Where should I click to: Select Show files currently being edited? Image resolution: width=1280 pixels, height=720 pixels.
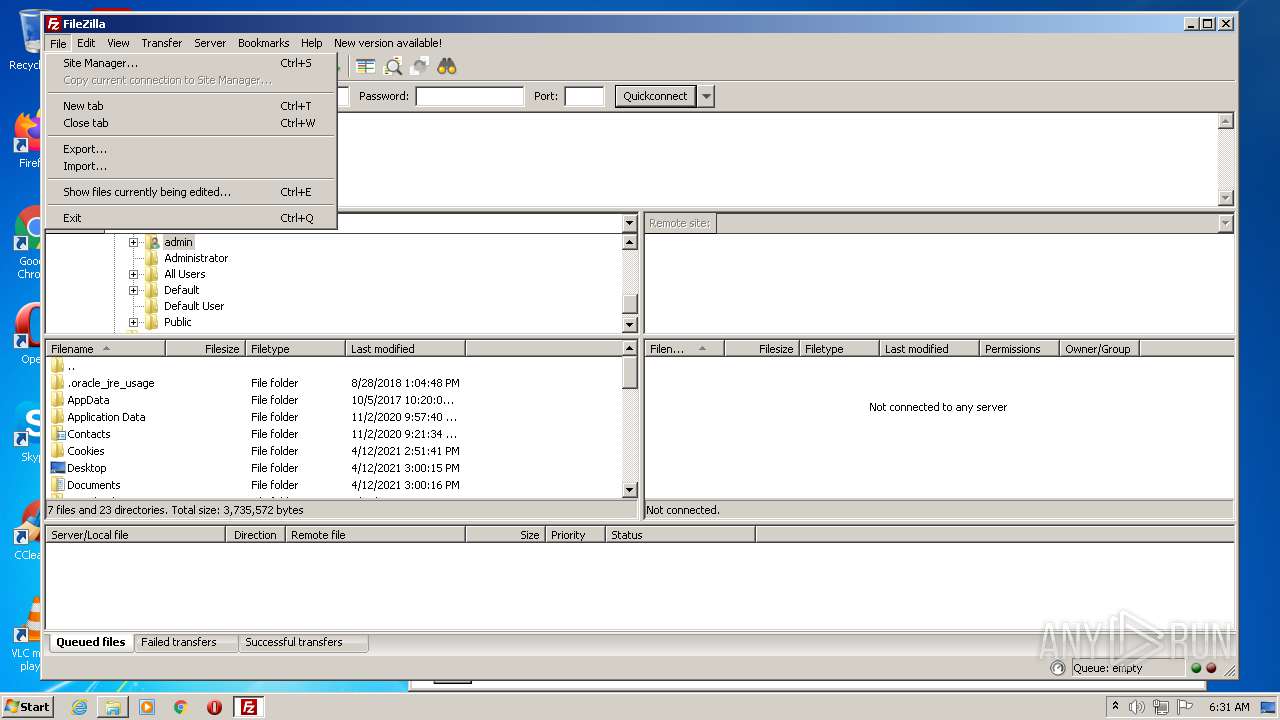point(191,192)
